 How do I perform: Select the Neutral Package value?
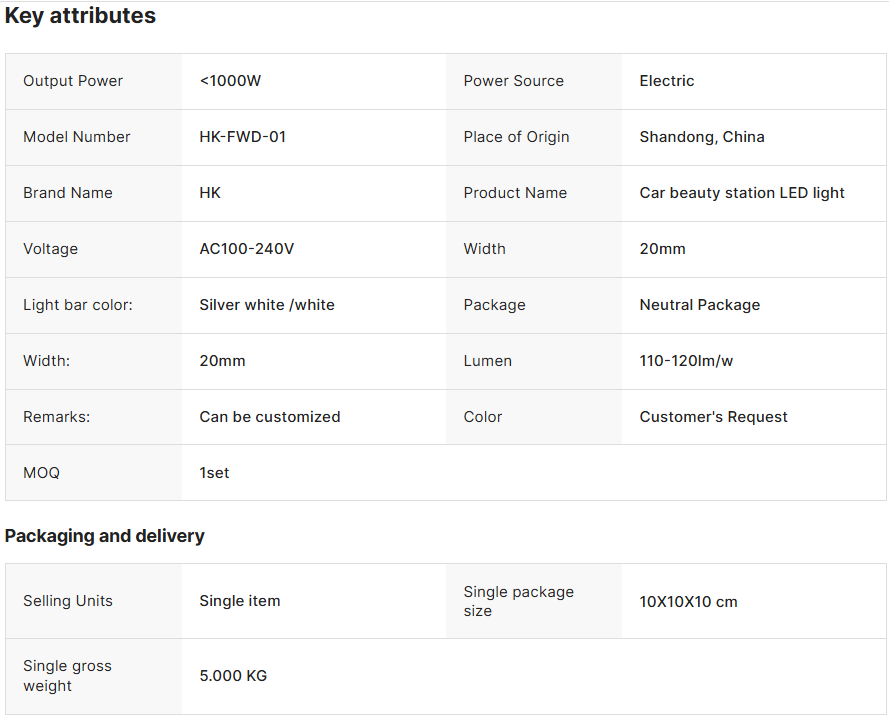click(700, 305)
